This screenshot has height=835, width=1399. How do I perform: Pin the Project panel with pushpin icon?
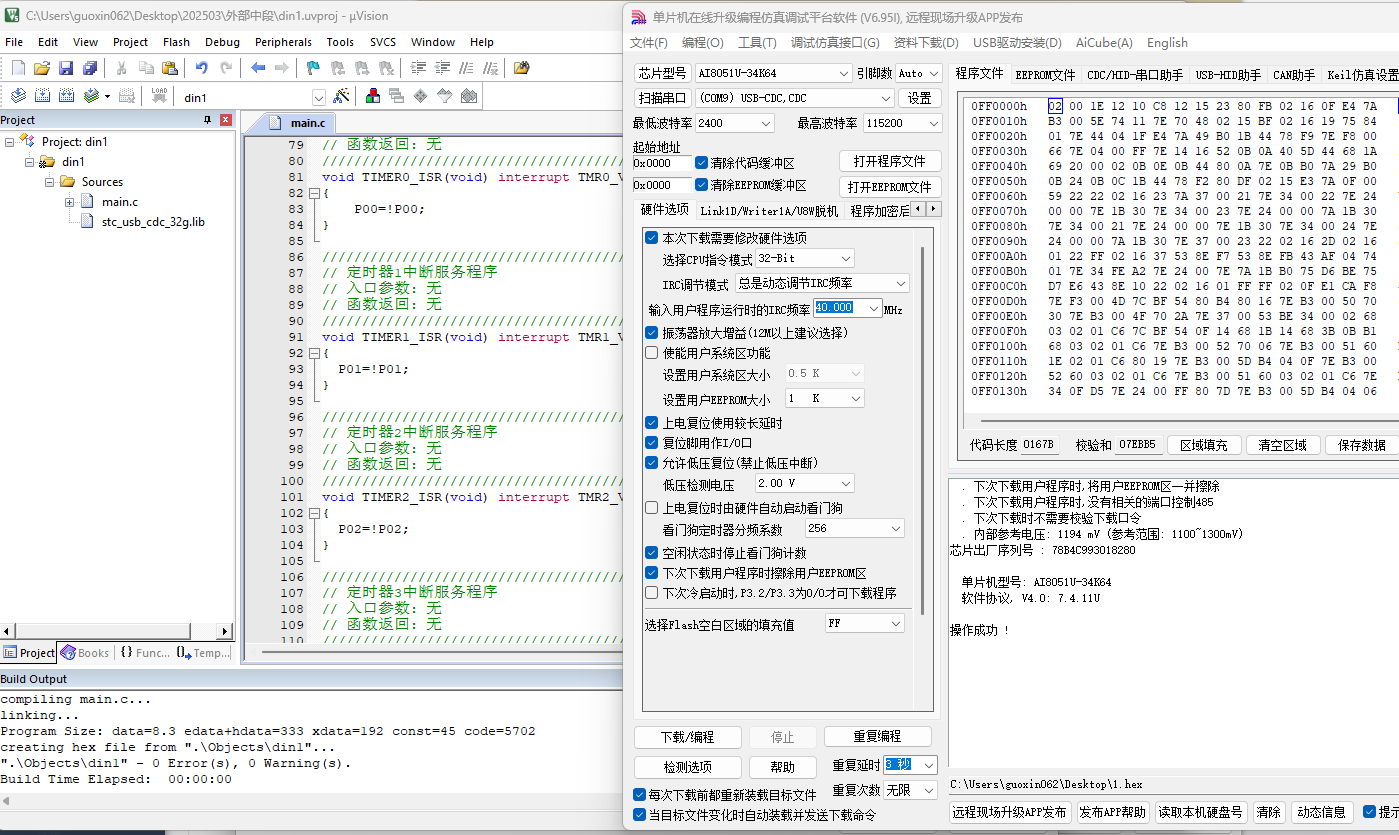[x=208, y=120]
